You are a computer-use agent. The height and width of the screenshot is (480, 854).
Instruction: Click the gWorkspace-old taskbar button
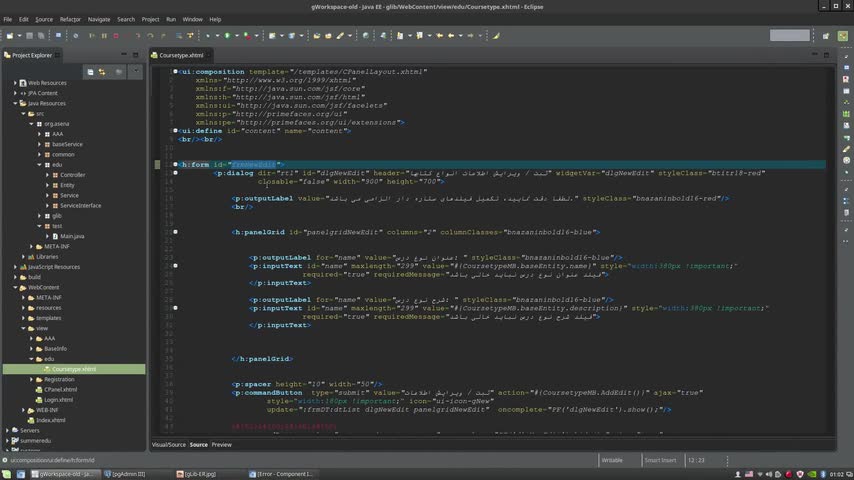coord(65,474)
